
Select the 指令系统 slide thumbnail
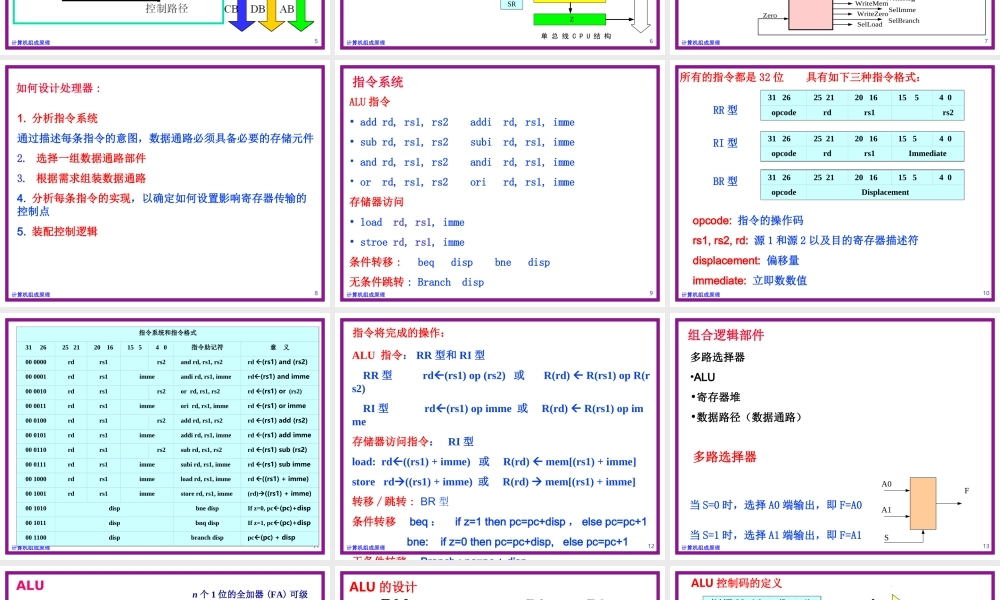(x=500, y=183)
